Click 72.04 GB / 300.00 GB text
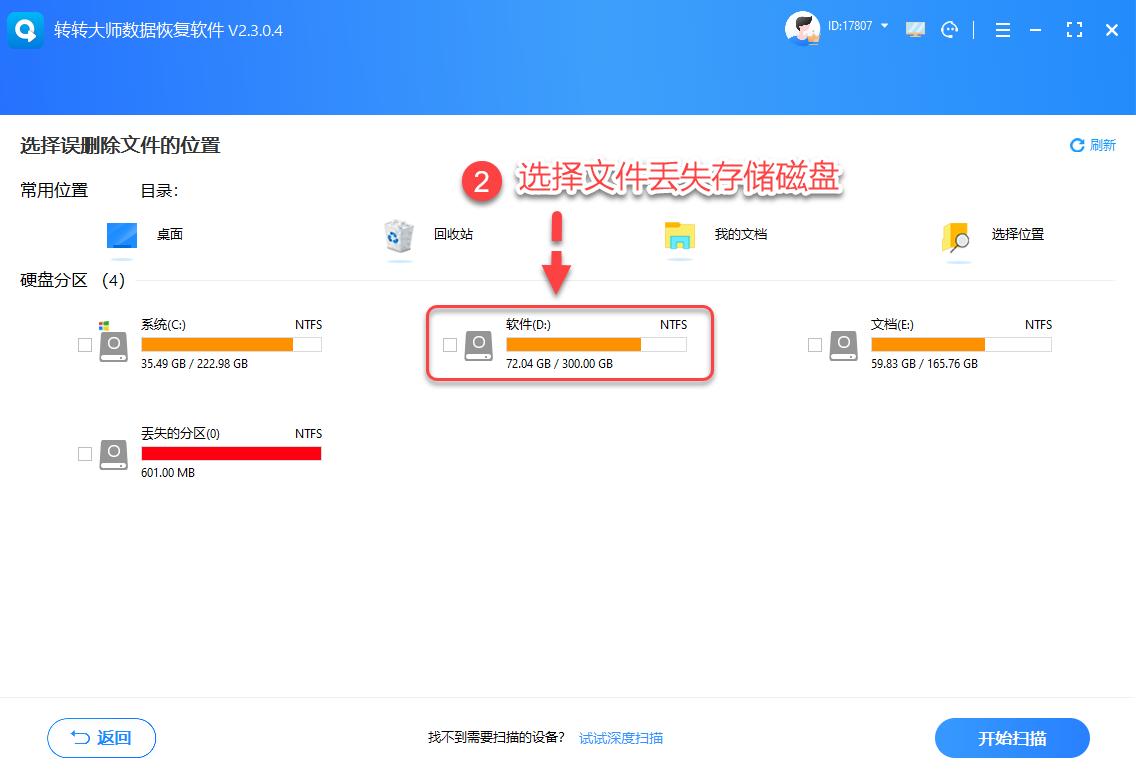 [560, 364]
